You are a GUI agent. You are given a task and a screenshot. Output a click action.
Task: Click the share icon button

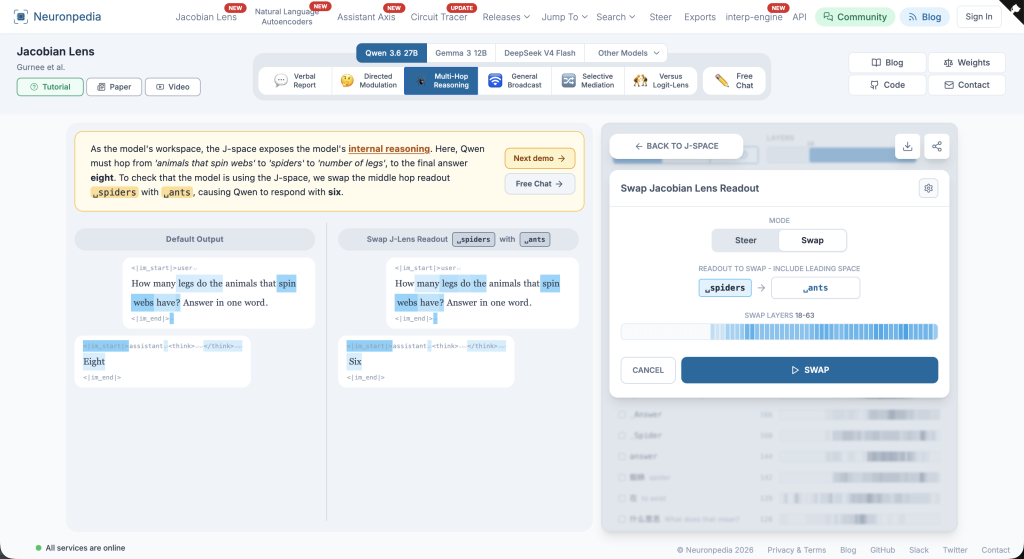(x=936, y=146)
